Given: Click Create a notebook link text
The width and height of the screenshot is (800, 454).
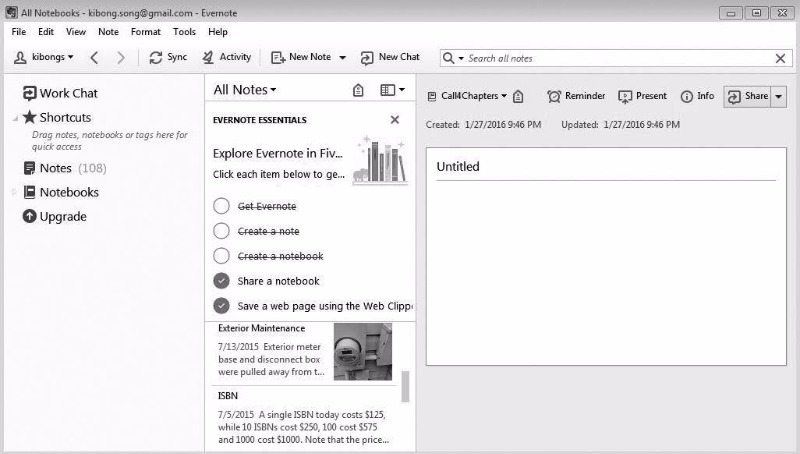Looking at the screenshot, I should point(280,256).
